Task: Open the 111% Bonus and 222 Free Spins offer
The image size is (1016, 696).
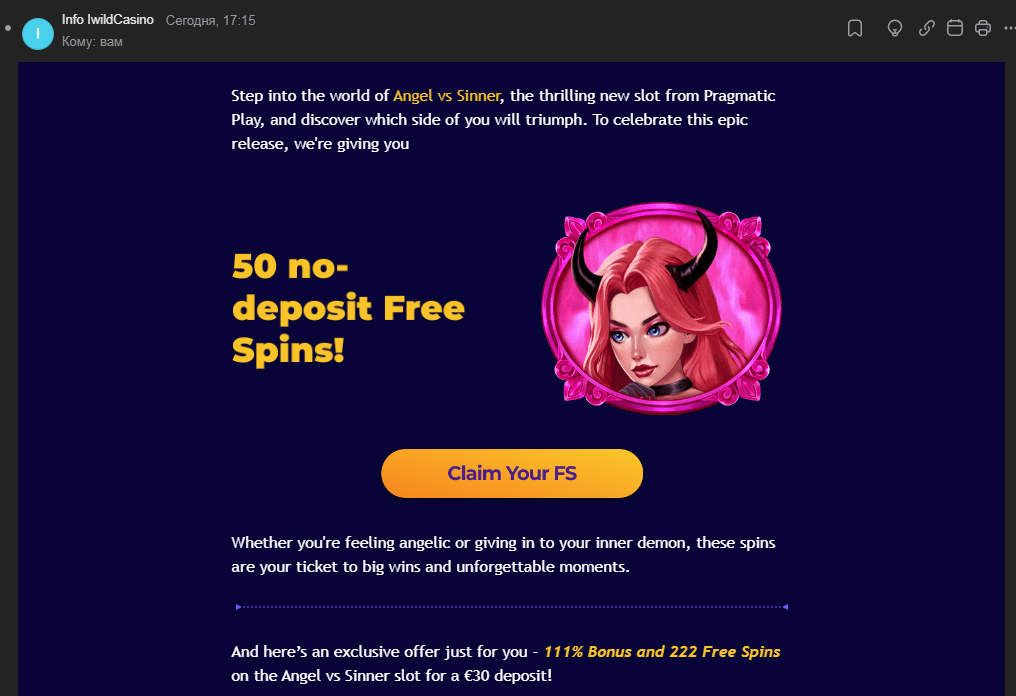Action: click(662, 651)
